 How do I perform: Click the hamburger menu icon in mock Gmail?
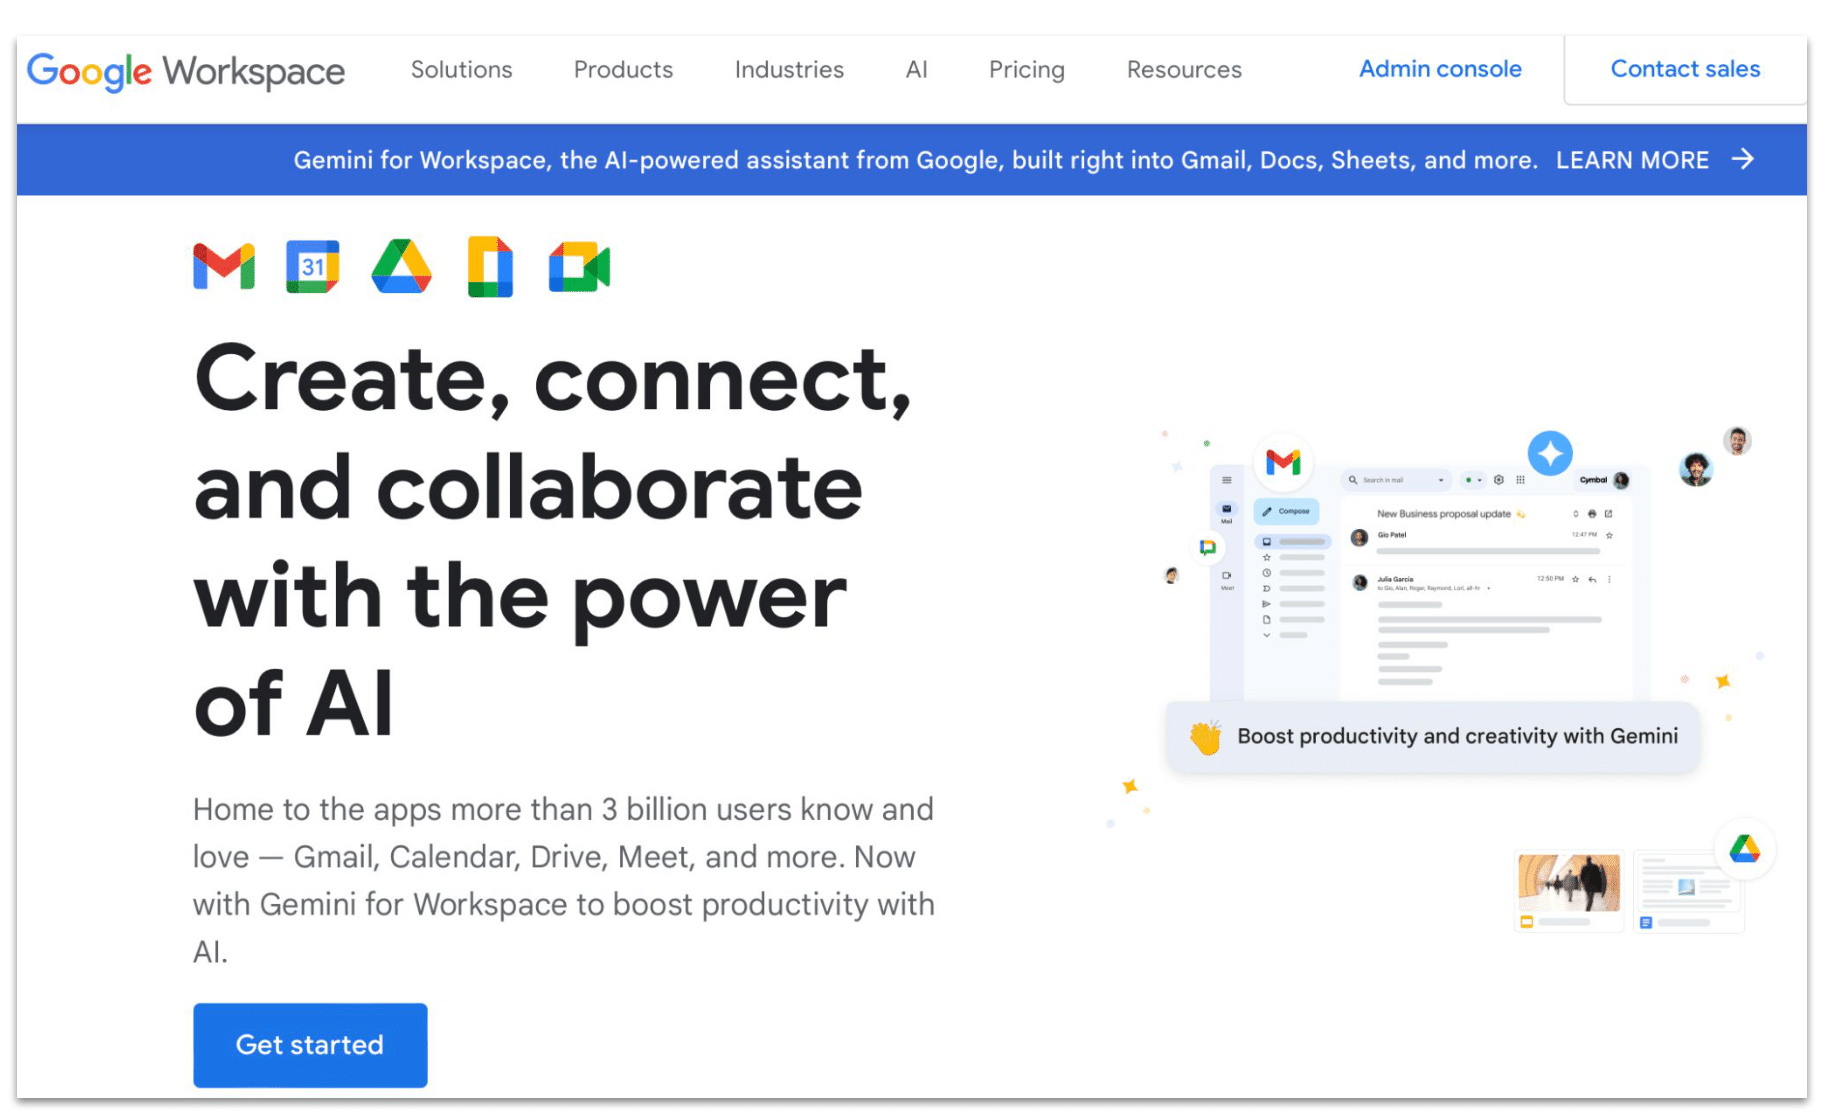click(x=1227, y=480)
